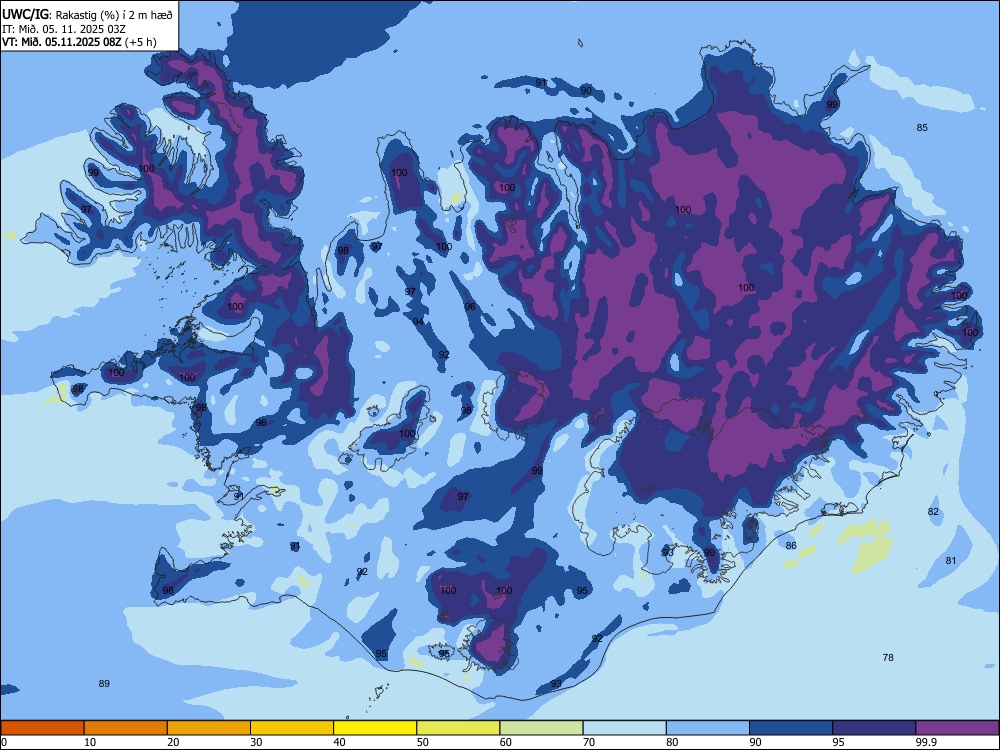Select the '81' humidity value on the map
Viewport: 1000px width, 750px height.
point(951,561)
